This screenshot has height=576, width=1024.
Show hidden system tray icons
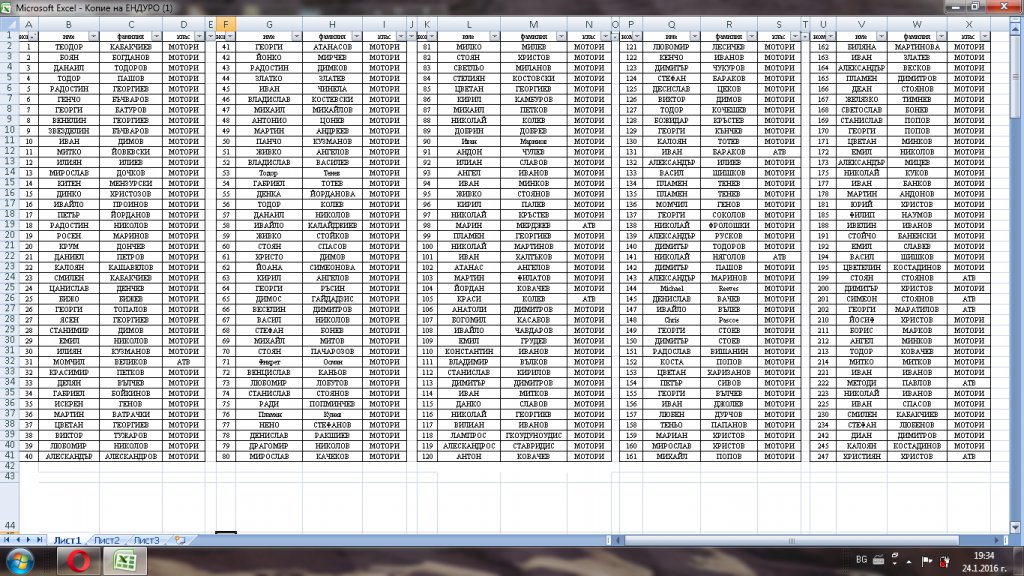point(908,562)
